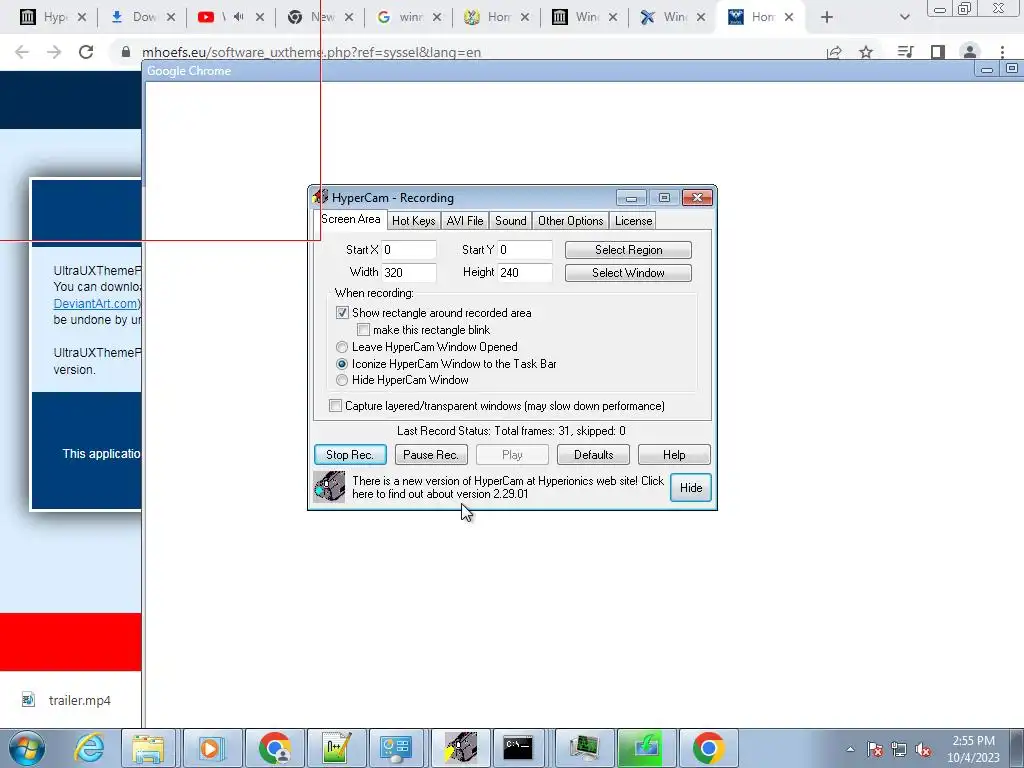This screenshot has width=1024, height=768.
Task: Open the DeviantArt.com link on webpage
Action: pyautogui.click(x=95, y=304)
